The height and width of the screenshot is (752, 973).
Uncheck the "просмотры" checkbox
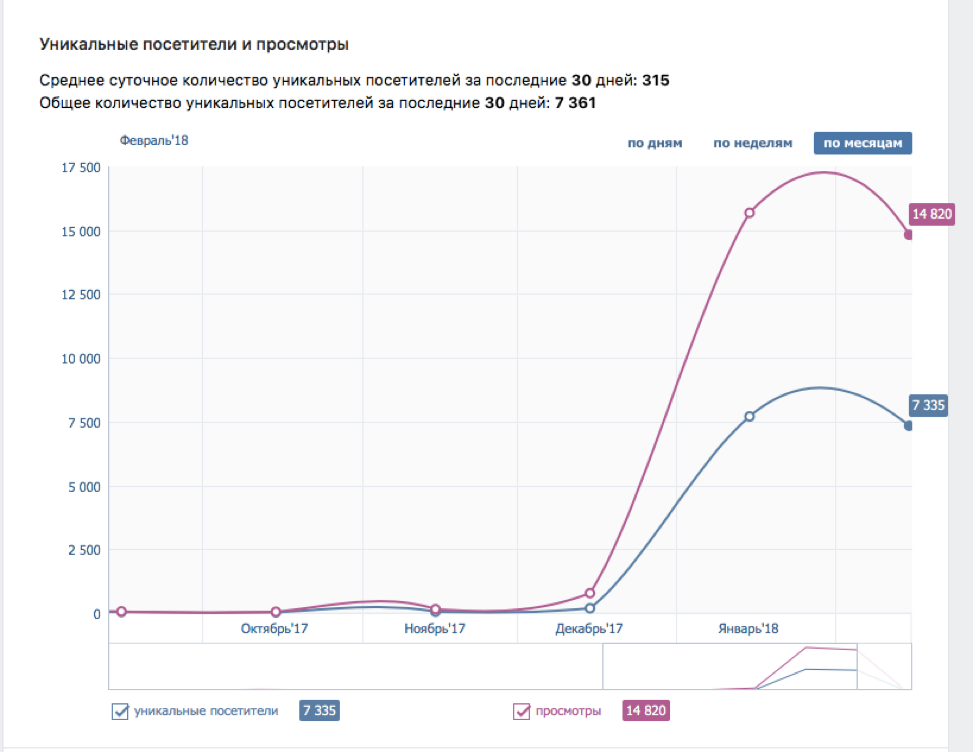pos(521,712)
